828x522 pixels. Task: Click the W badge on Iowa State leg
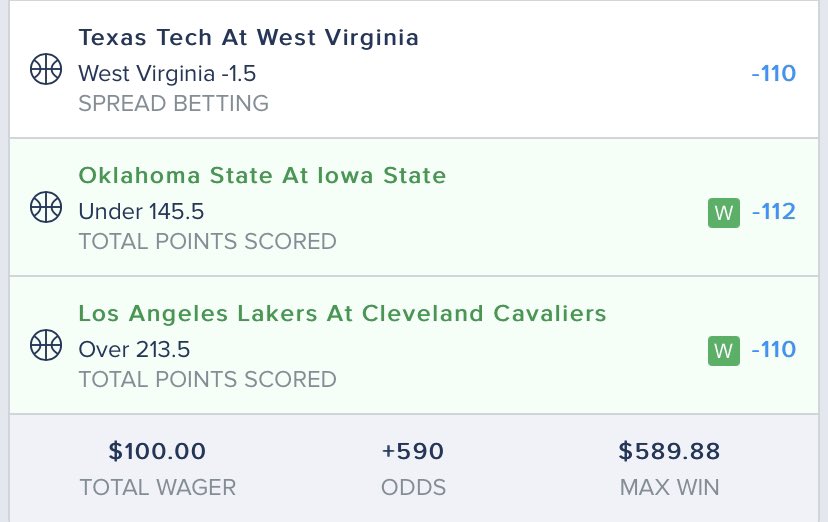point(723,213)
